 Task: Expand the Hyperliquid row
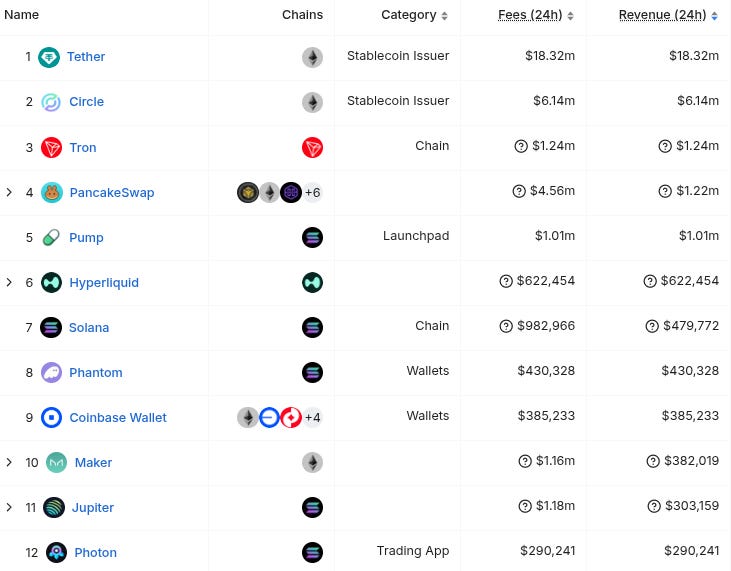(x=9, y=282)
